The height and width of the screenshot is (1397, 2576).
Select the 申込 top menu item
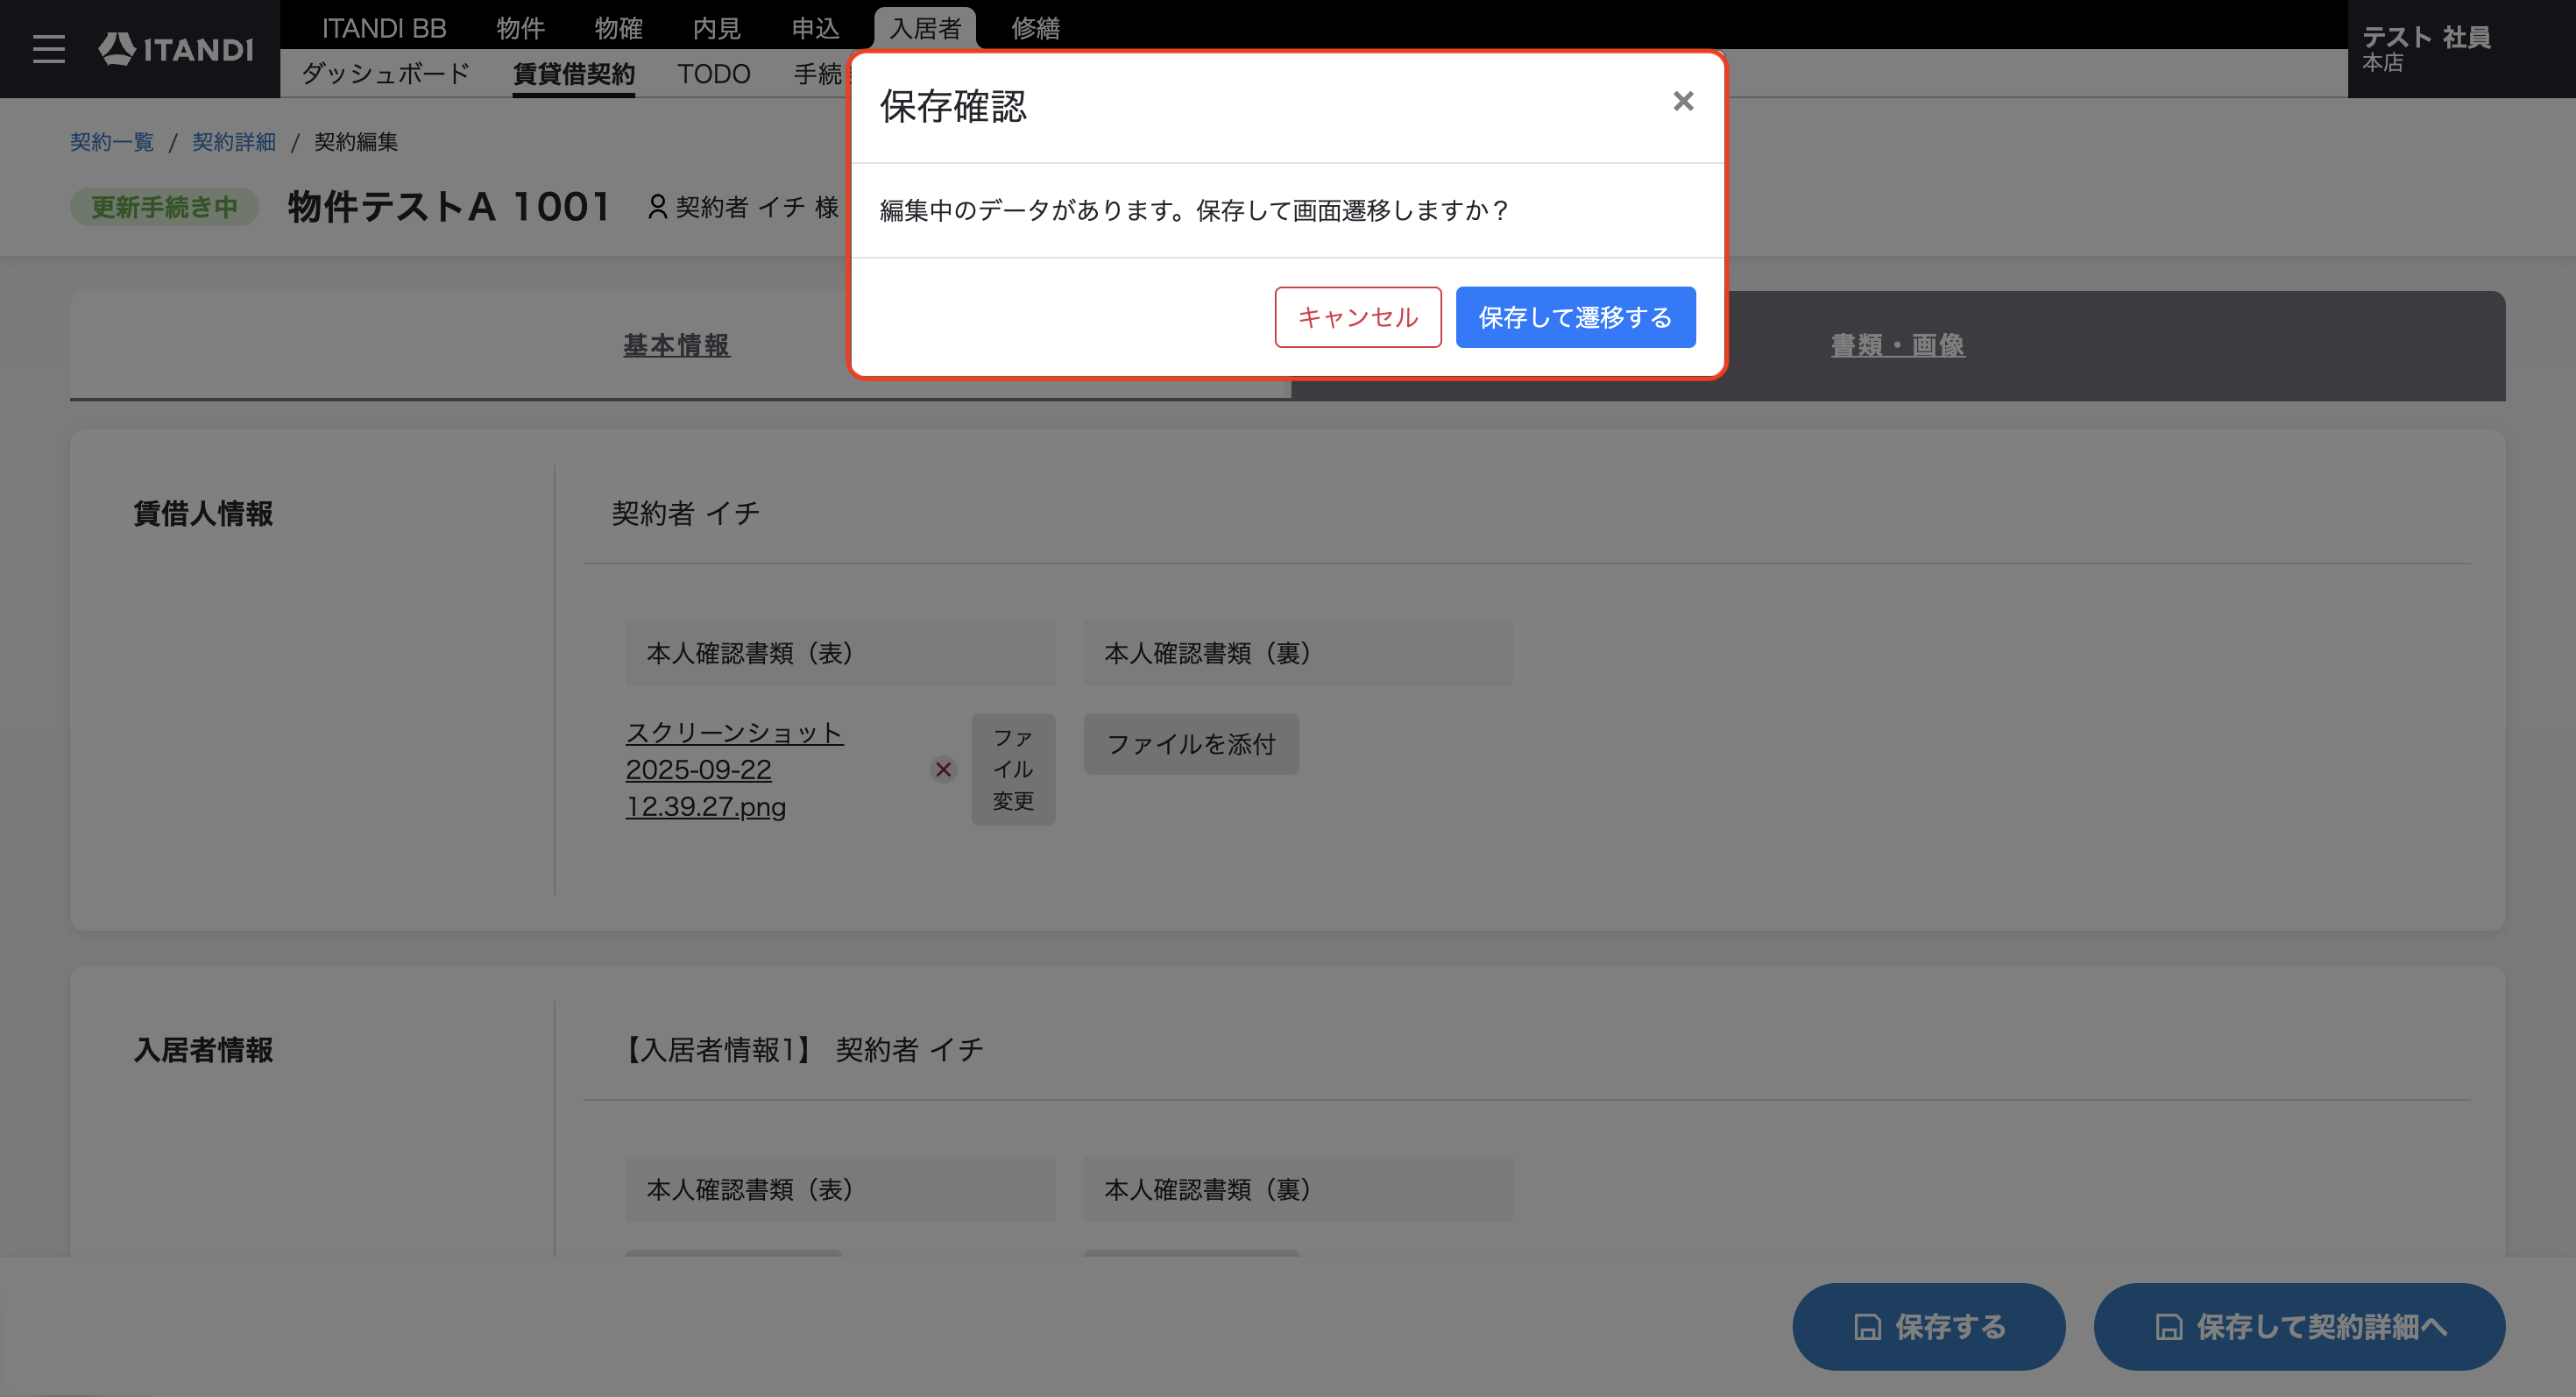815,28
